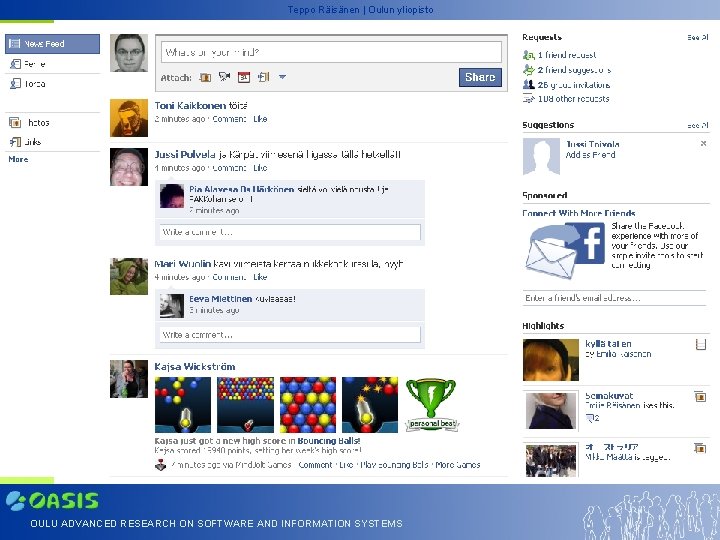Image resolution: width=720 pixels, height=540 pixels.
Task: Open Jussi Toivola's suggested profile
Action: (x=592, y=144)
